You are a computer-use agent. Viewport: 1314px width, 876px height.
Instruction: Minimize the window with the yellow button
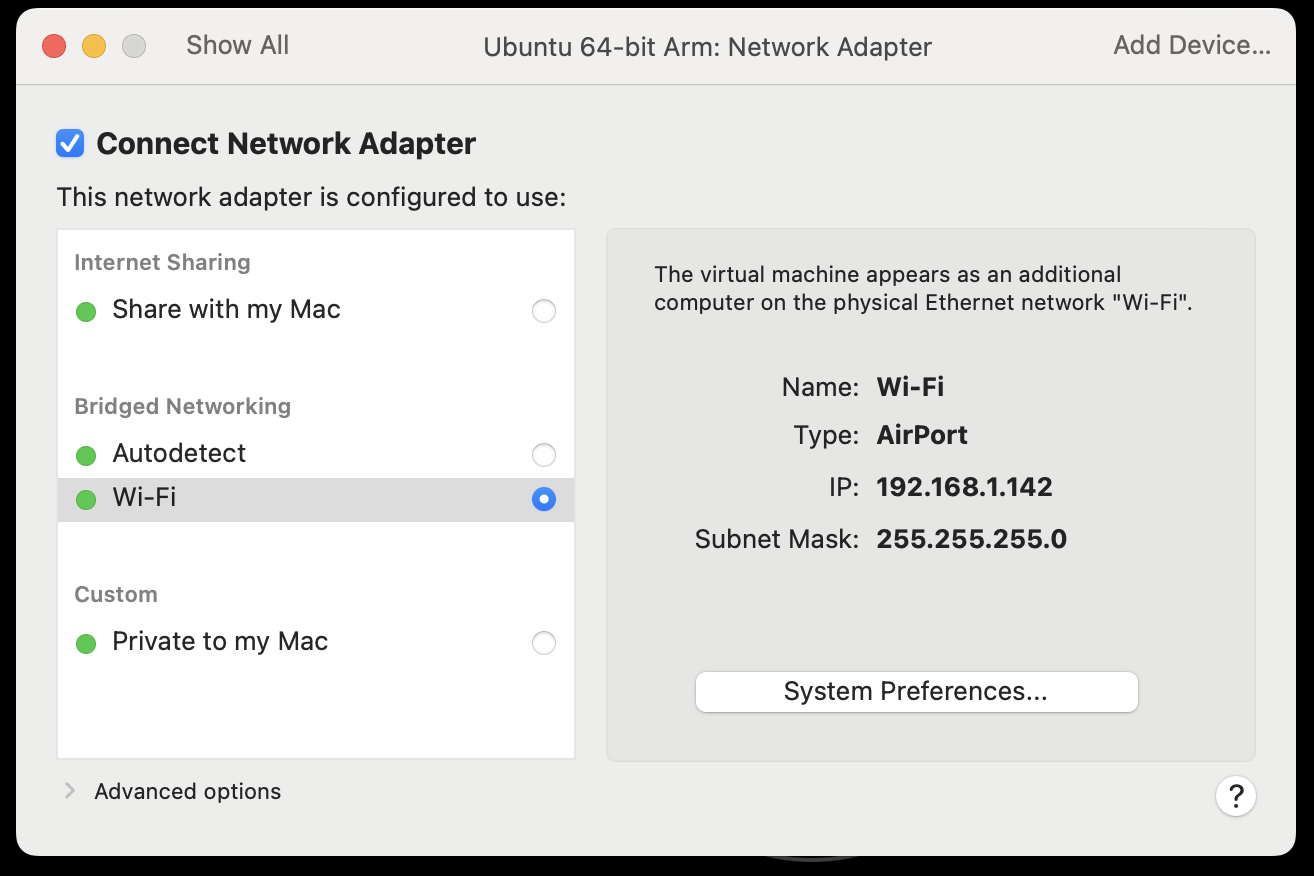point(93,46)
